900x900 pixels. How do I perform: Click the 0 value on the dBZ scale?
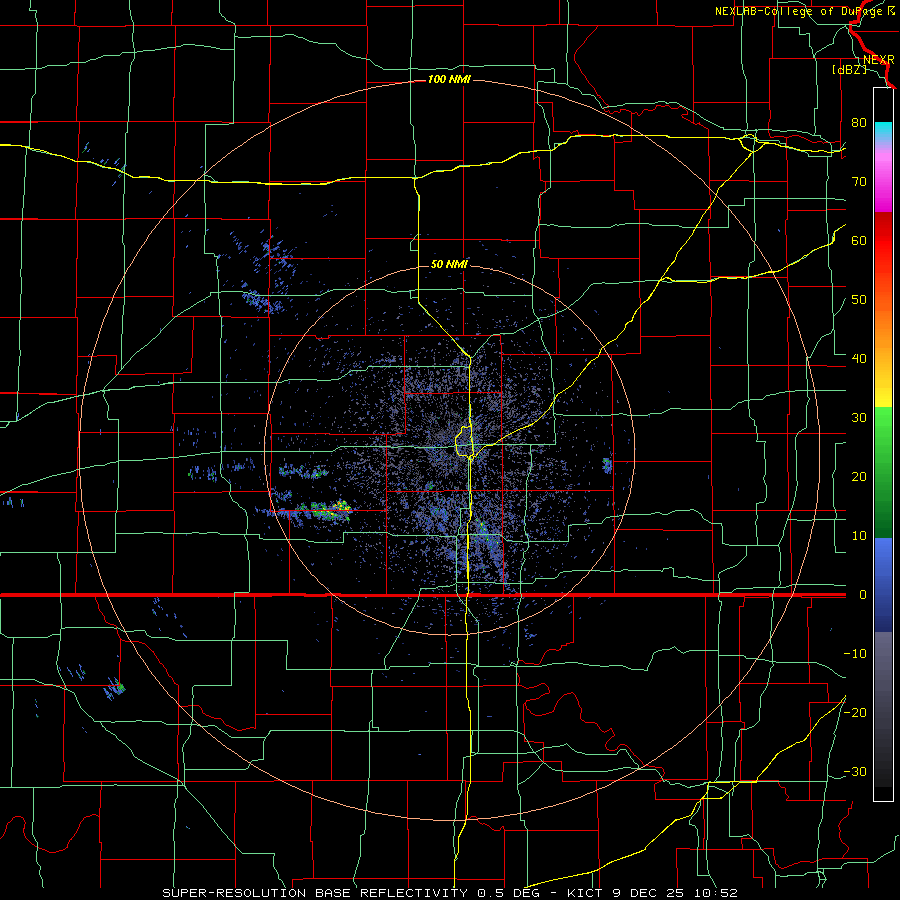point(863,595)
